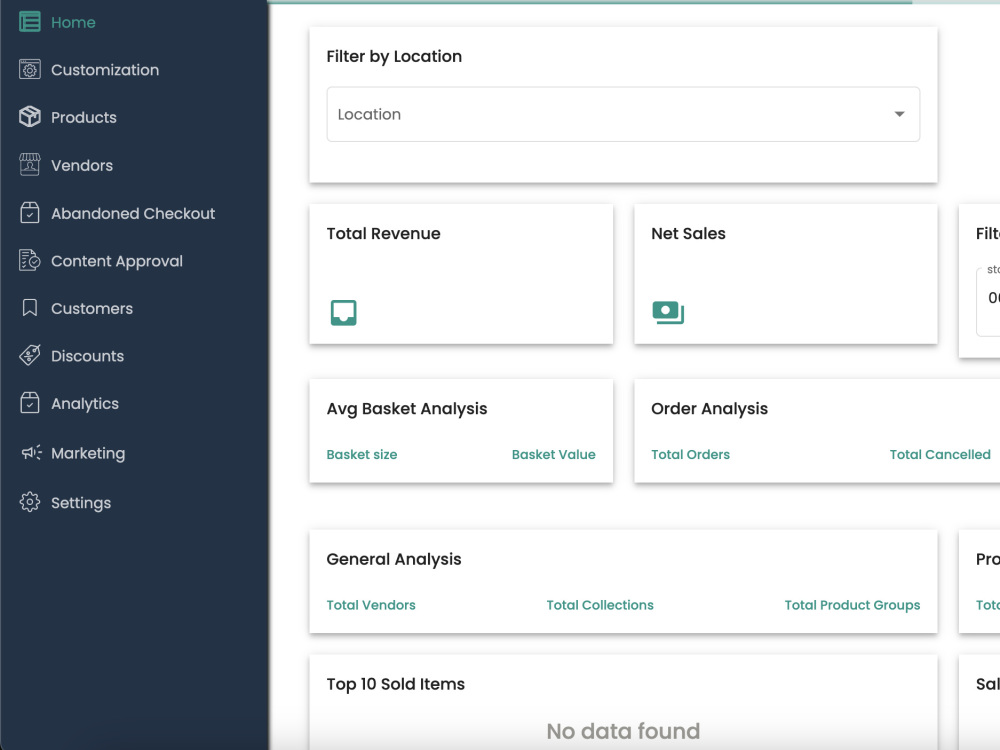Click the No data found message

[x=623, y=731]
